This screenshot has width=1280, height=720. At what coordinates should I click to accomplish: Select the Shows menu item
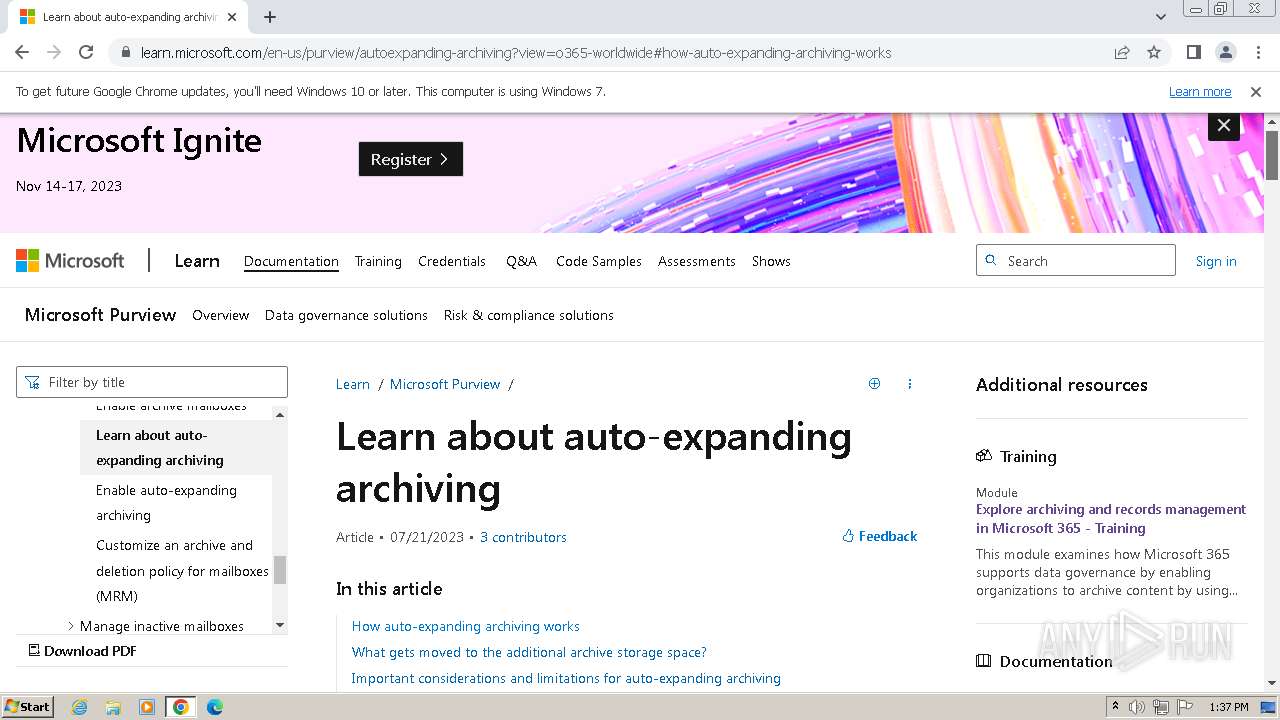[771, 261]
